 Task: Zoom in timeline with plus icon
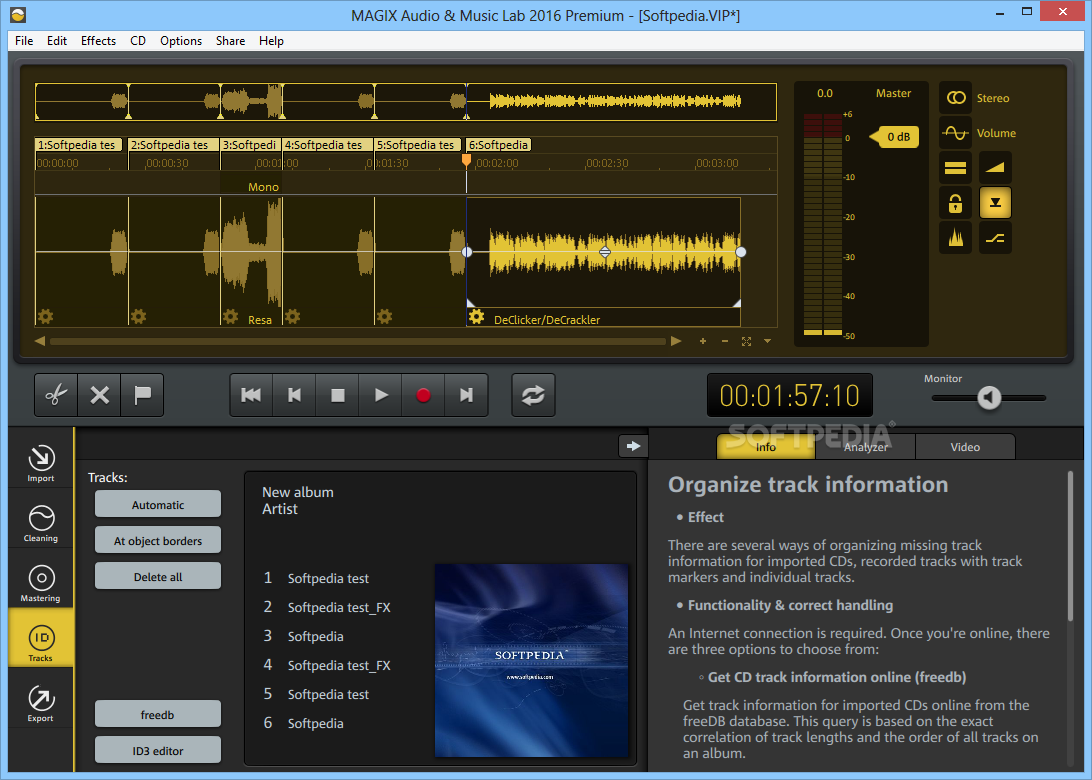click(703, 341)
